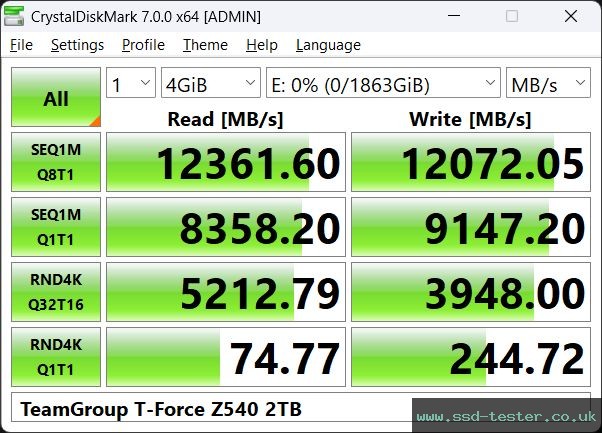602x433 pixels.
Task: Open the Profile menu
Action: pyautogui.click(x=143, y=45)
